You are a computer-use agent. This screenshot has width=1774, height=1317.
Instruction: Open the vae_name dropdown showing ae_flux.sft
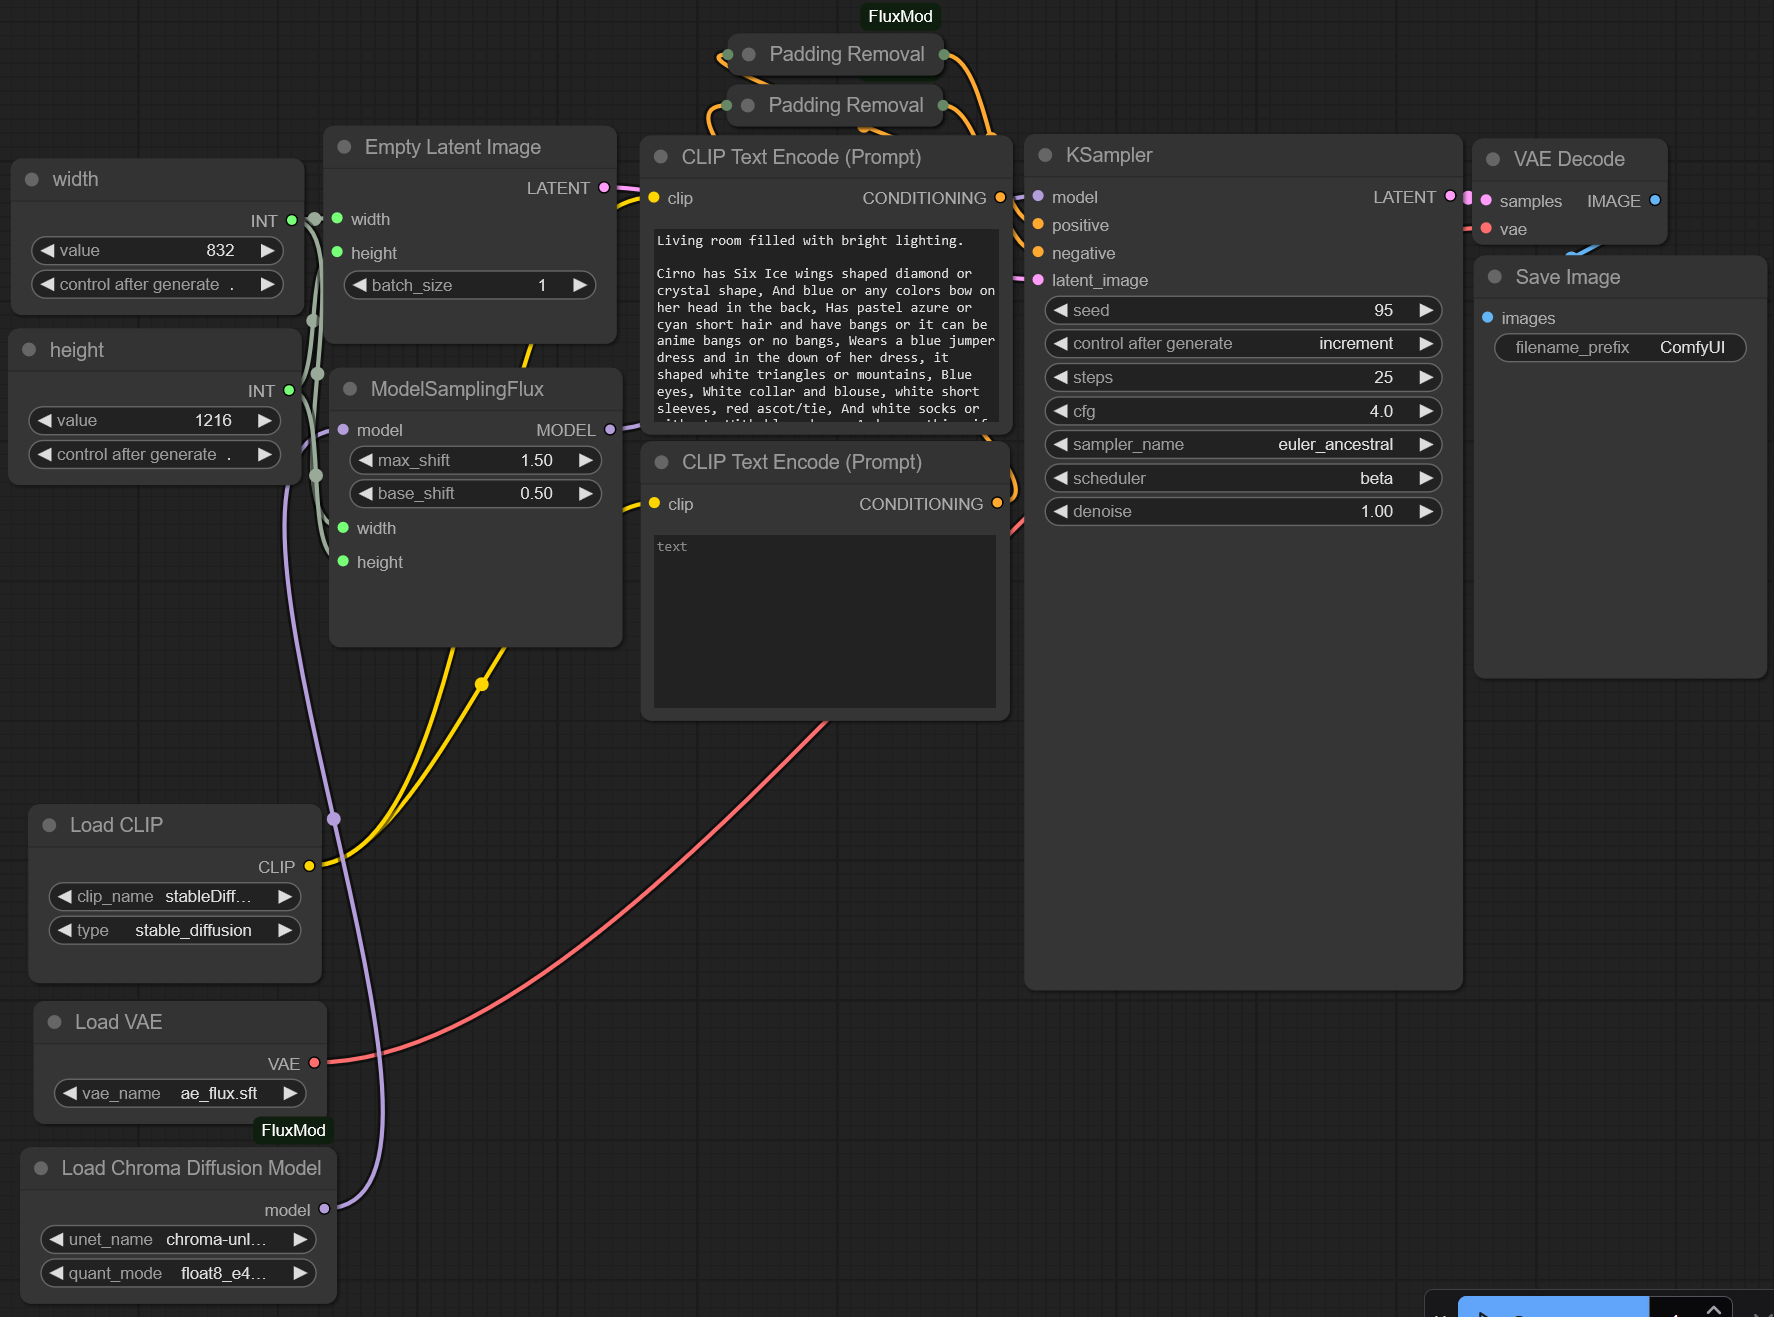180,1093
